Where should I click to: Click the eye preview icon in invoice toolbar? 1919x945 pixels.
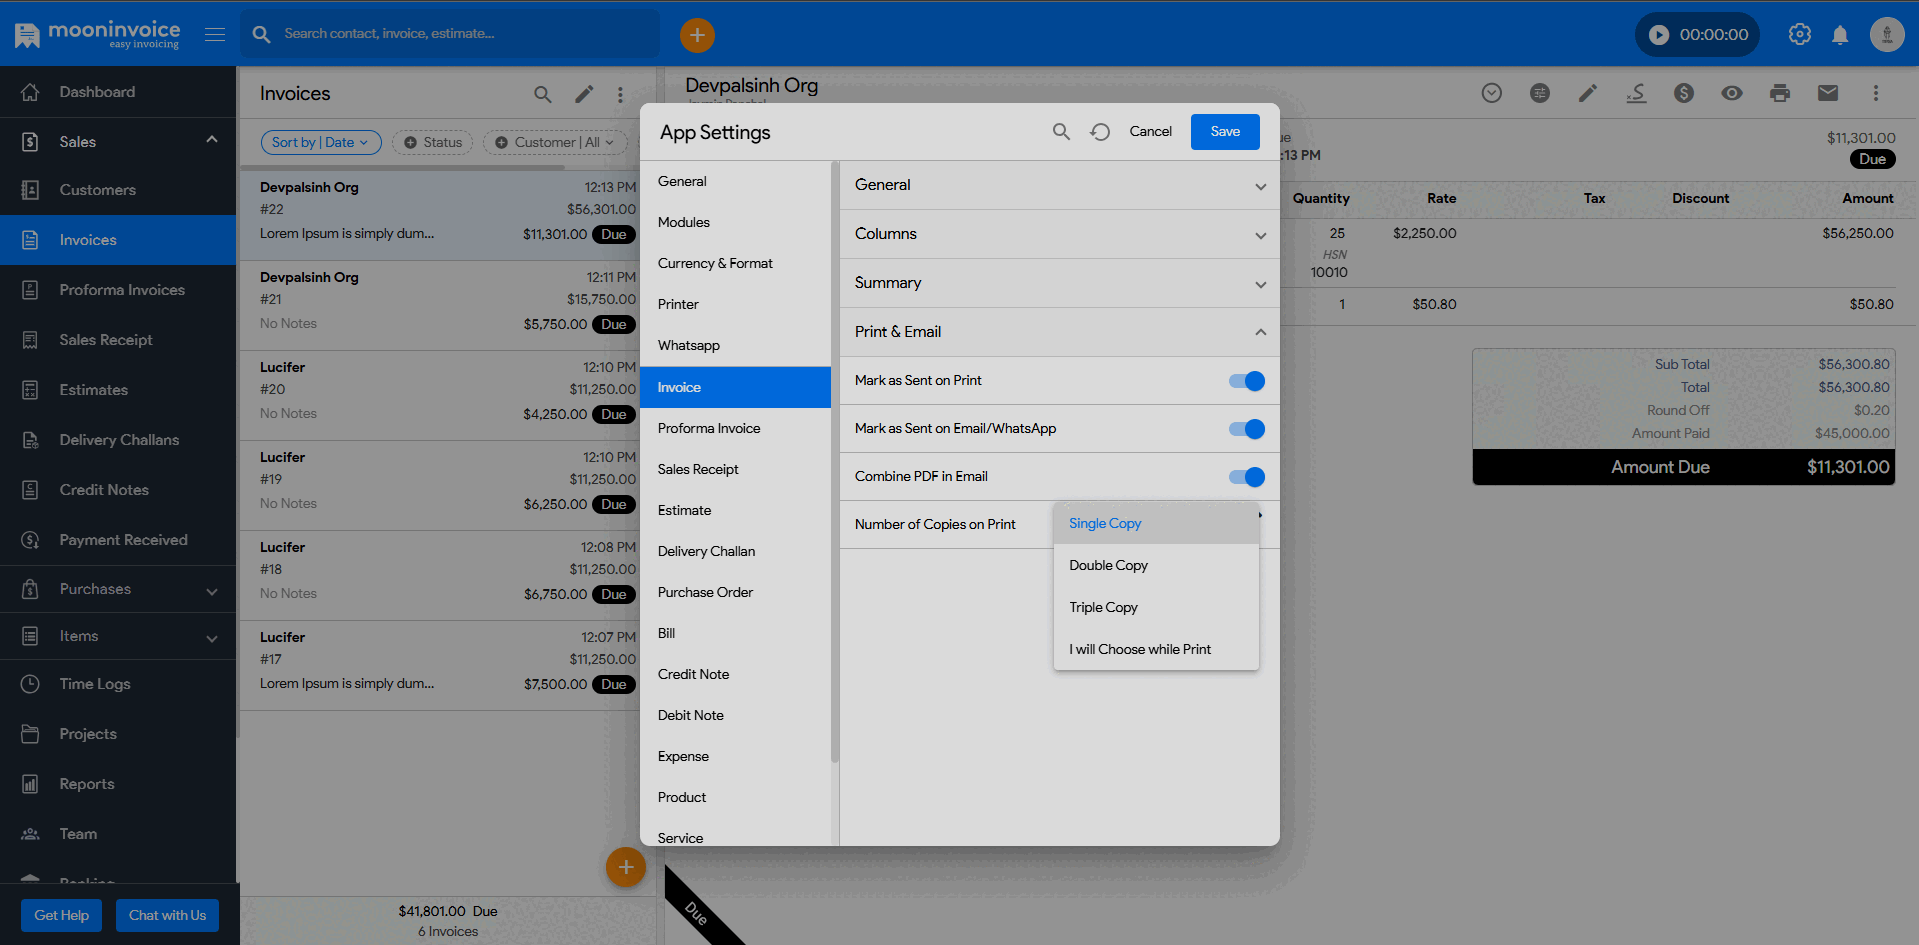coord(1732,93)
